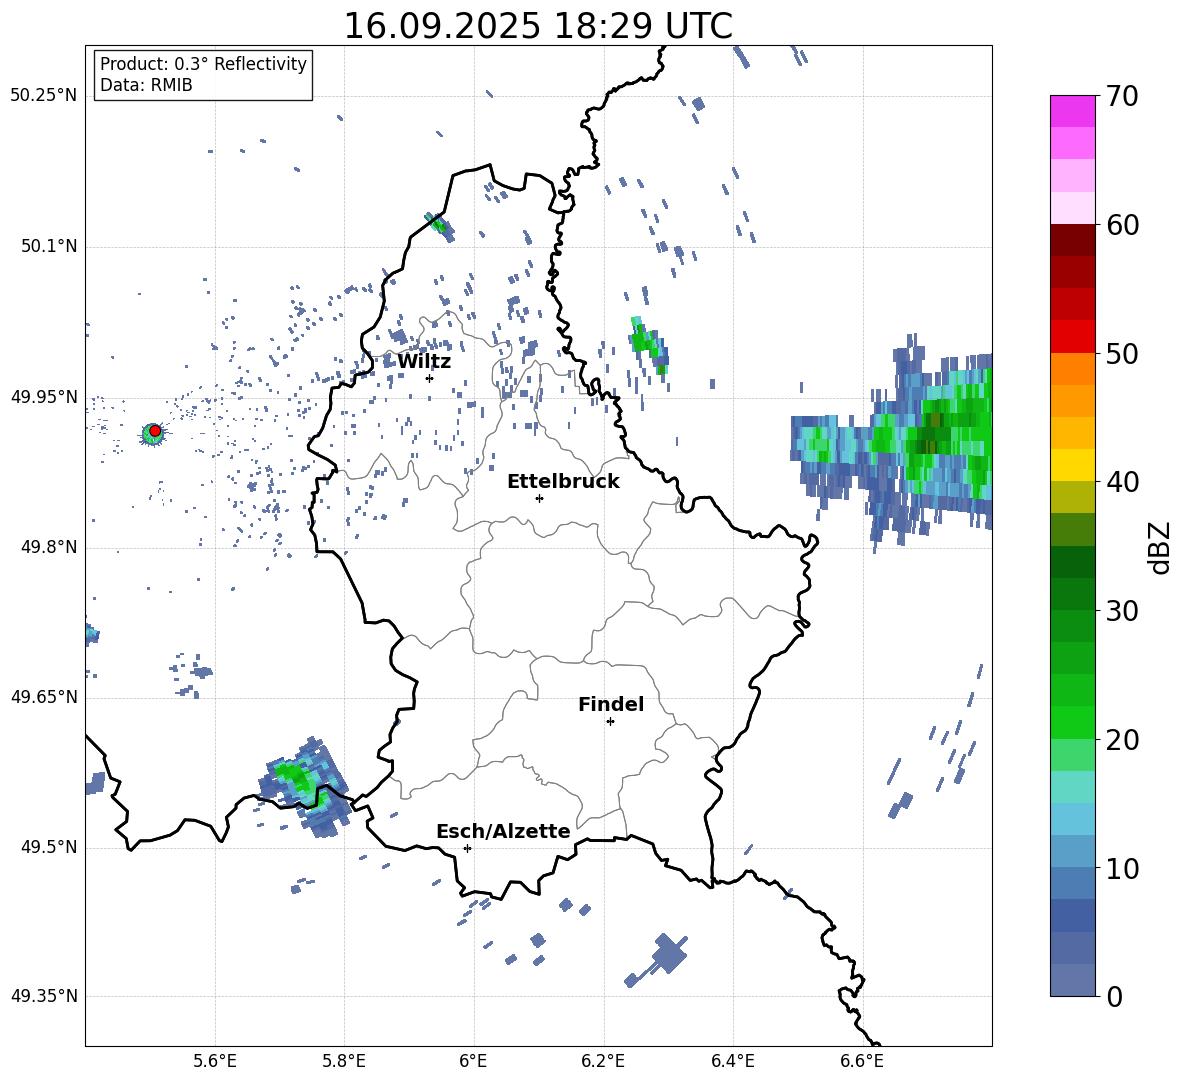
Task: Click the 49.8°N latitude label
Action: [x=49, y=547]
